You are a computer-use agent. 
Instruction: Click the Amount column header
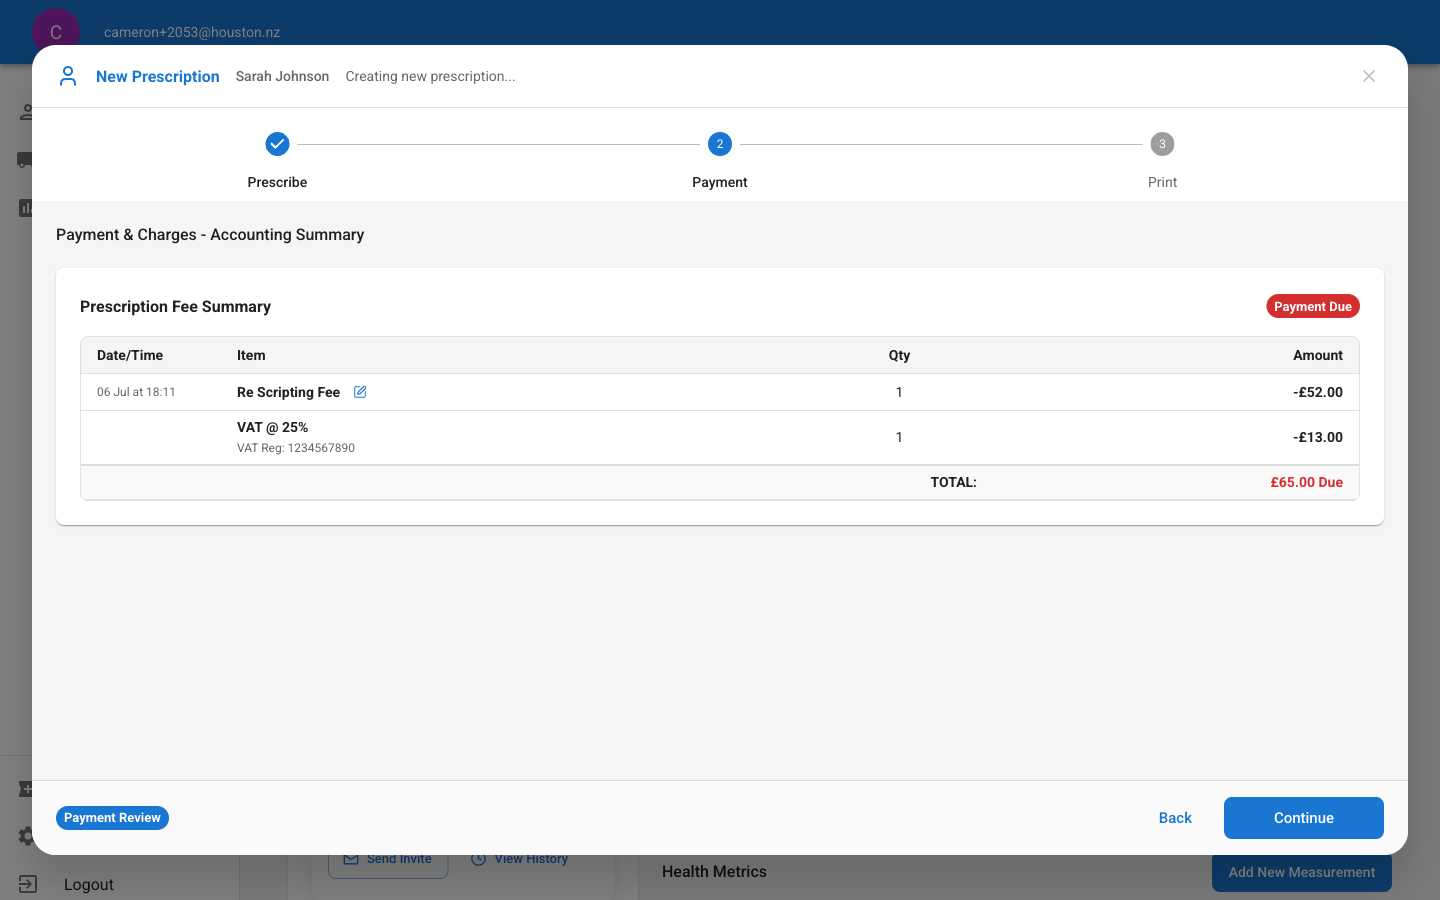1318,355
